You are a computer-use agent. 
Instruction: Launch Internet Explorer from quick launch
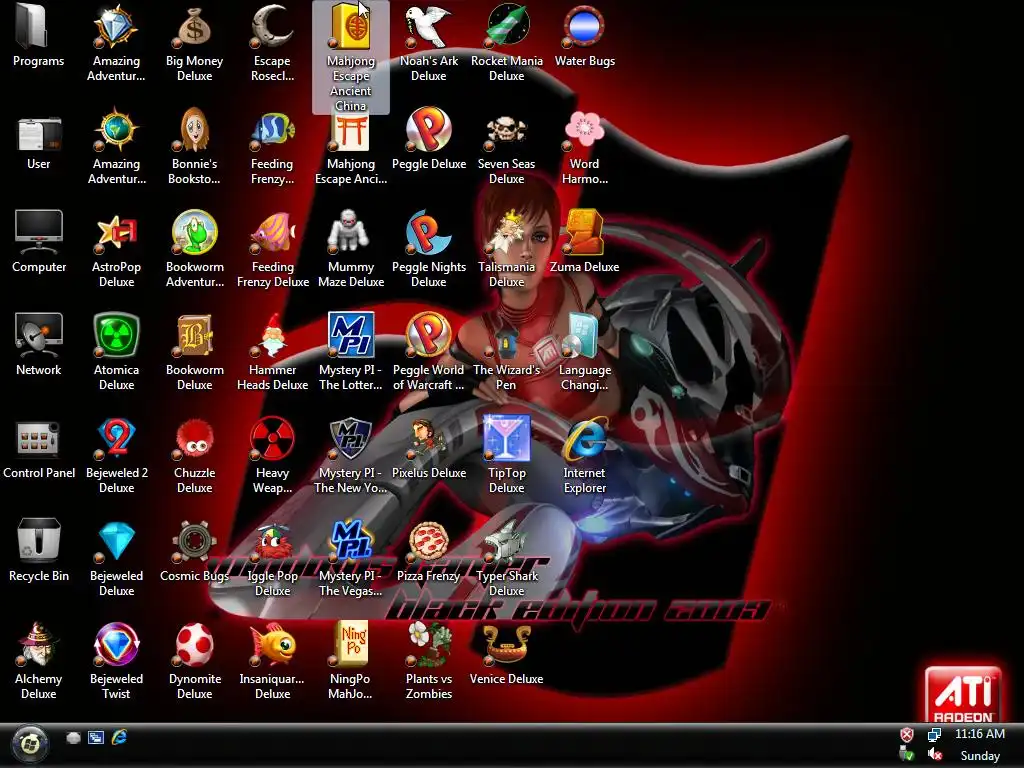119,737
